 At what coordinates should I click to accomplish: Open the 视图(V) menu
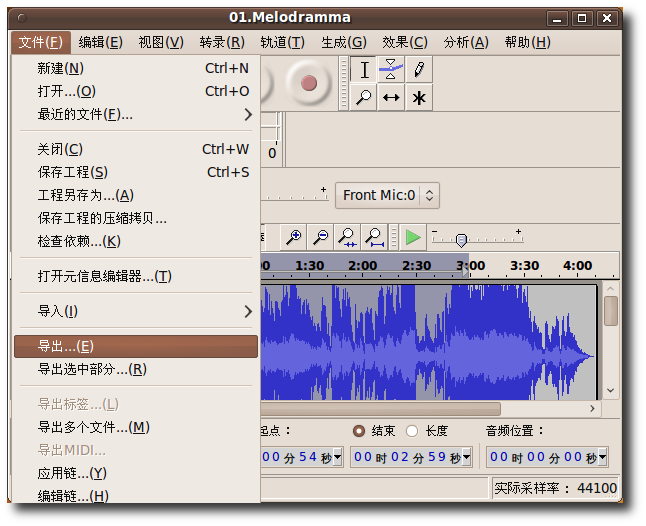161,42
